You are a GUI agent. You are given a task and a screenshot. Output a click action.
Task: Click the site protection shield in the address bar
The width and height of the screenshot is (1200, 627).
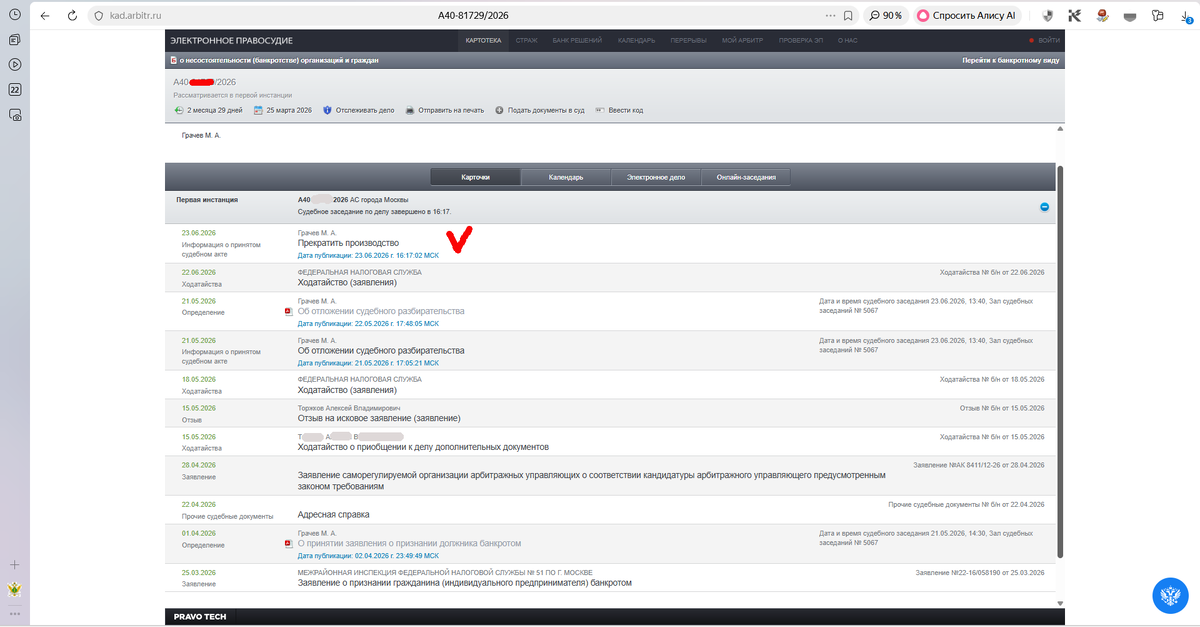98,16
